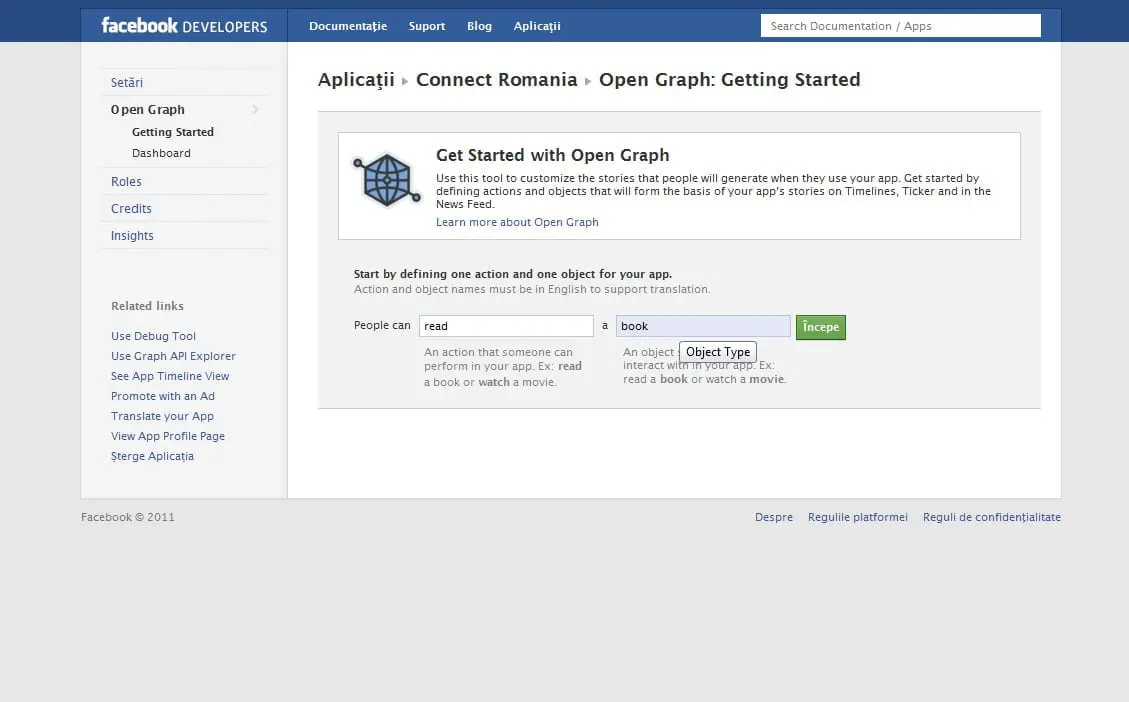The image size is (1129, 702).
Task: Click Promote with an Ad link
Action: [x=163, y=396]
